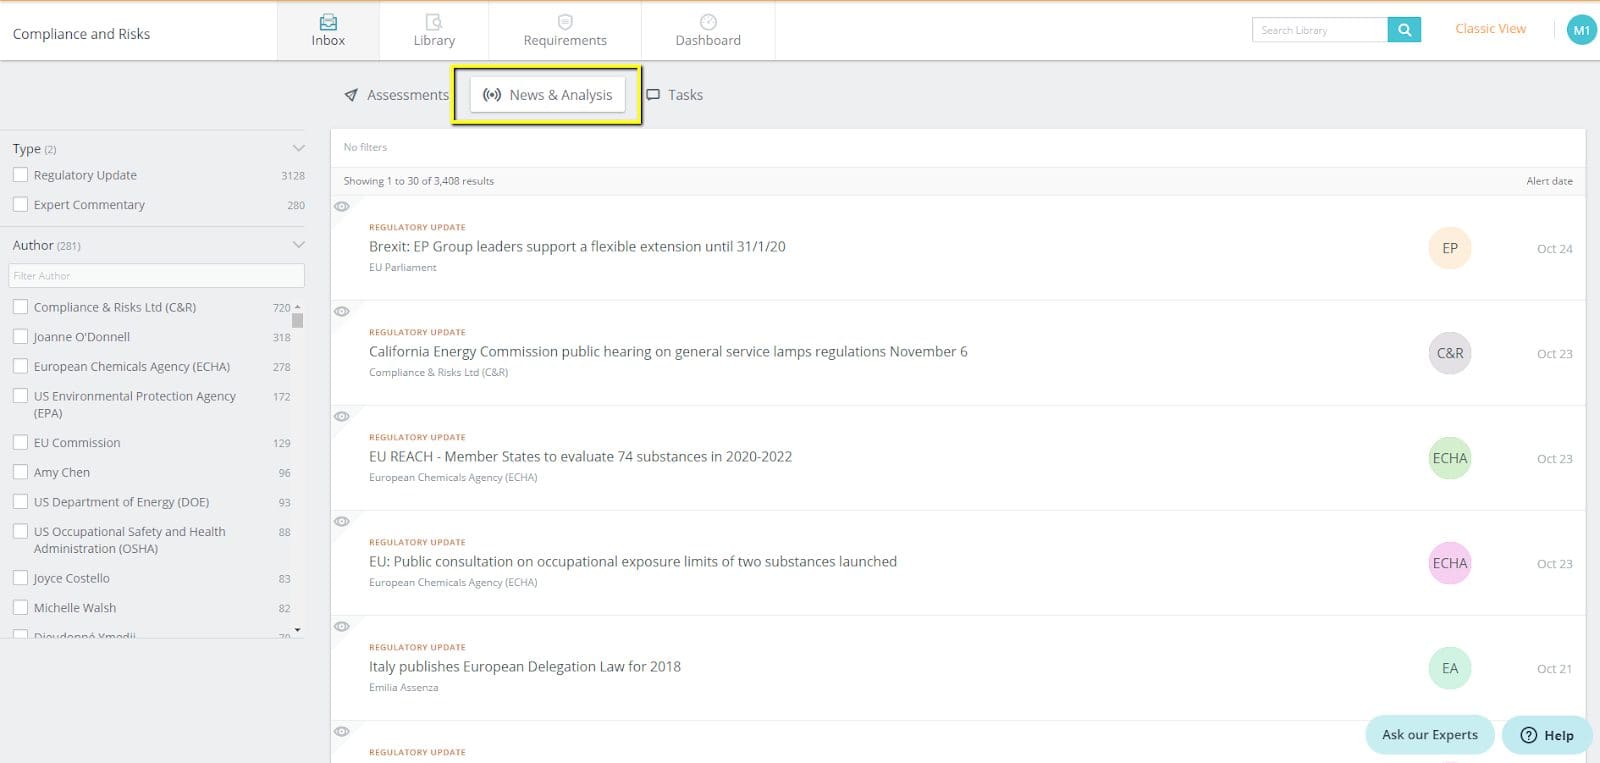This screenshot has width=1600, height=763.
Task: Go to Requirements shield icon
Action: [x=565, y=22]
